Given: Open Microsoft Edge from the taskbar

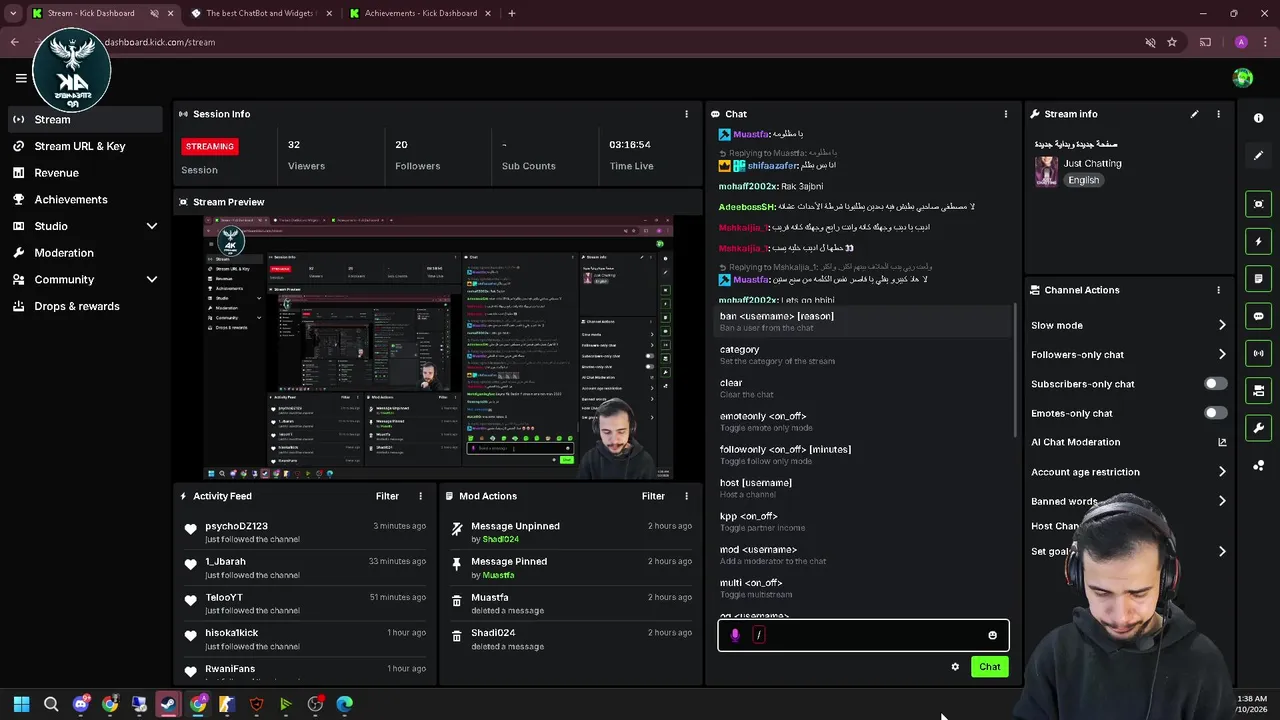Looking at the screenshot, I should 345,704.
